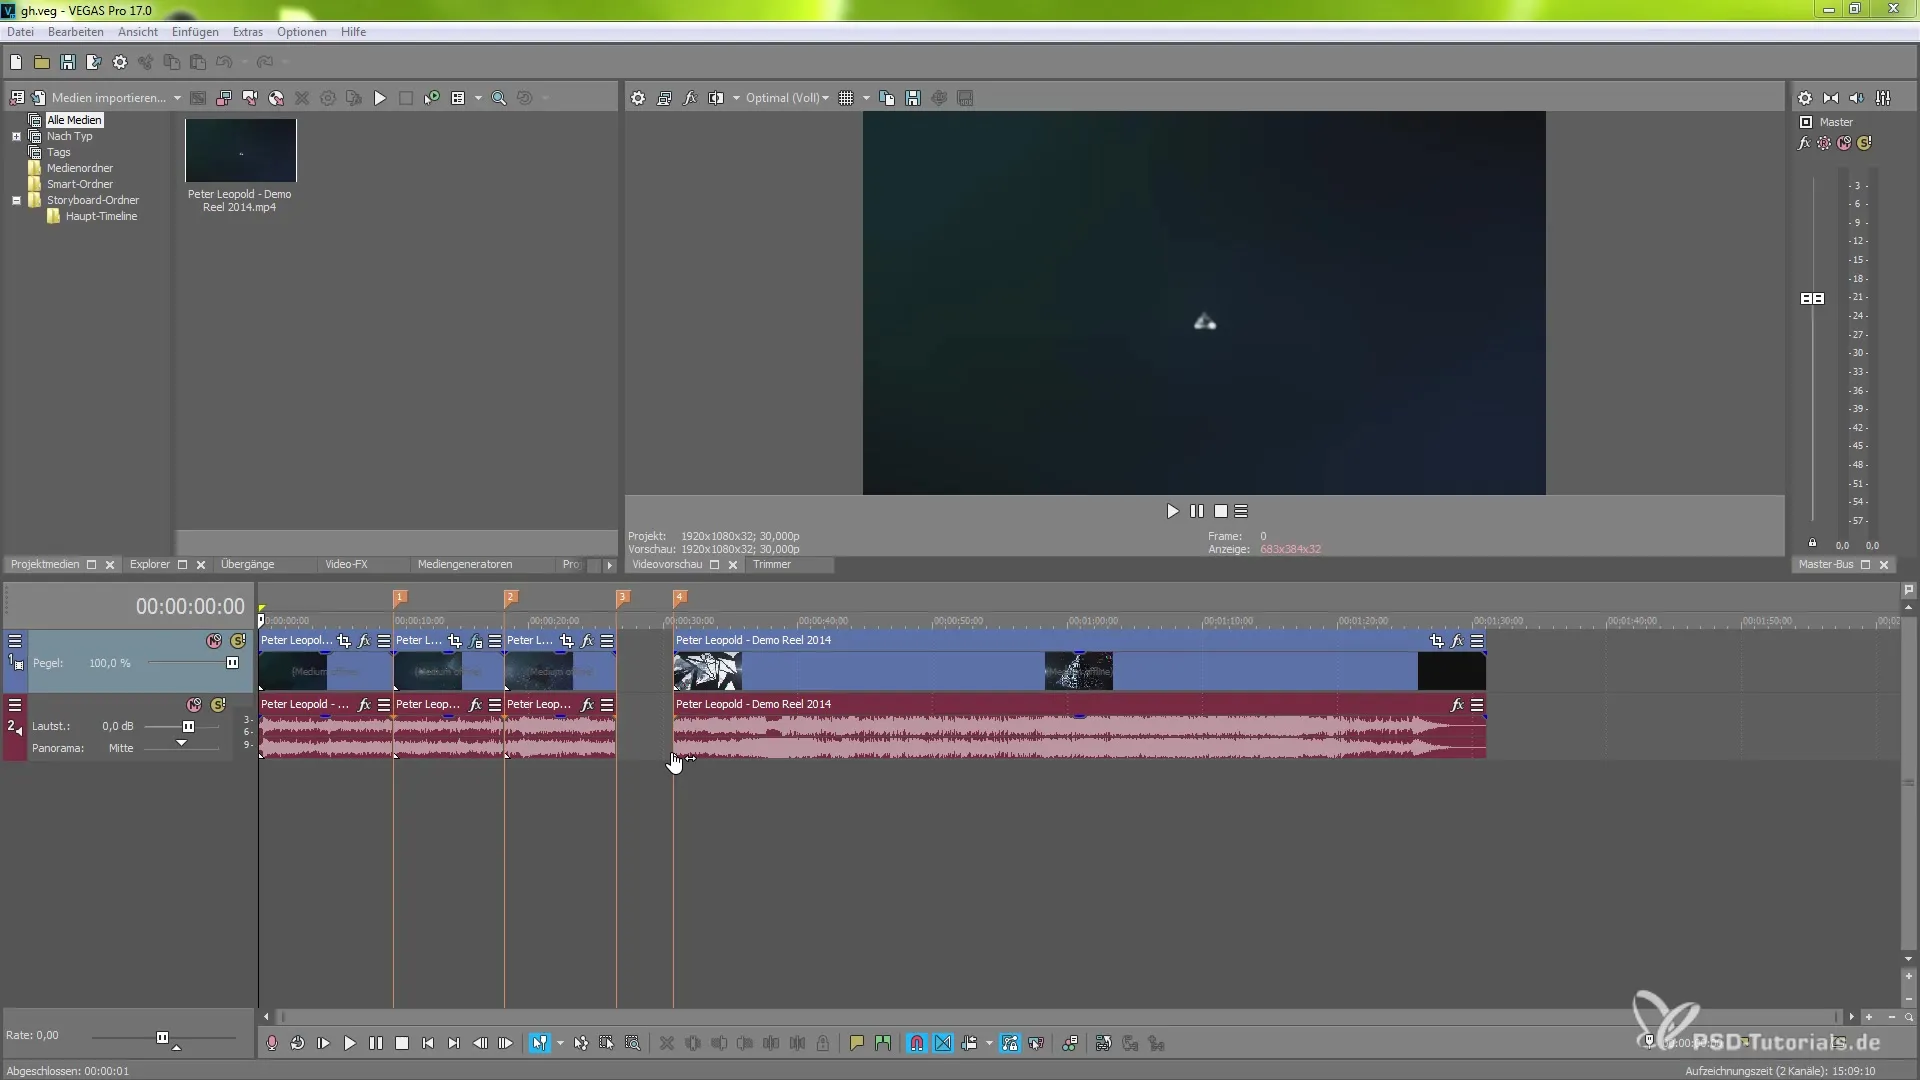This screenshot has height=1080, width=1920.
Task: Open the Extras menu
Action: (x=247, y=32)
